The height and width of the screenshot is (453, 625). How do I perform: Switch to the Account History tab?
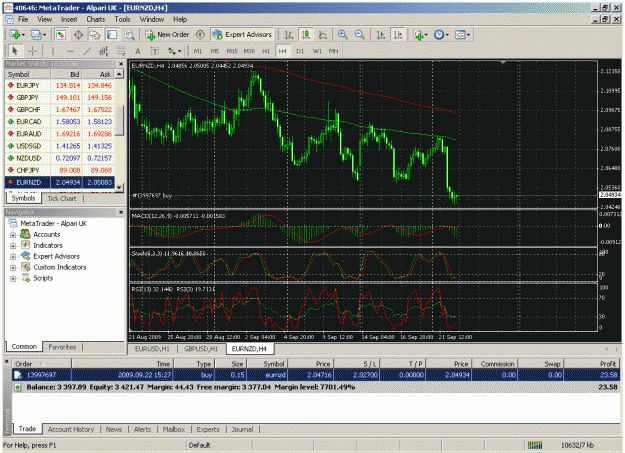coord(71,429)
